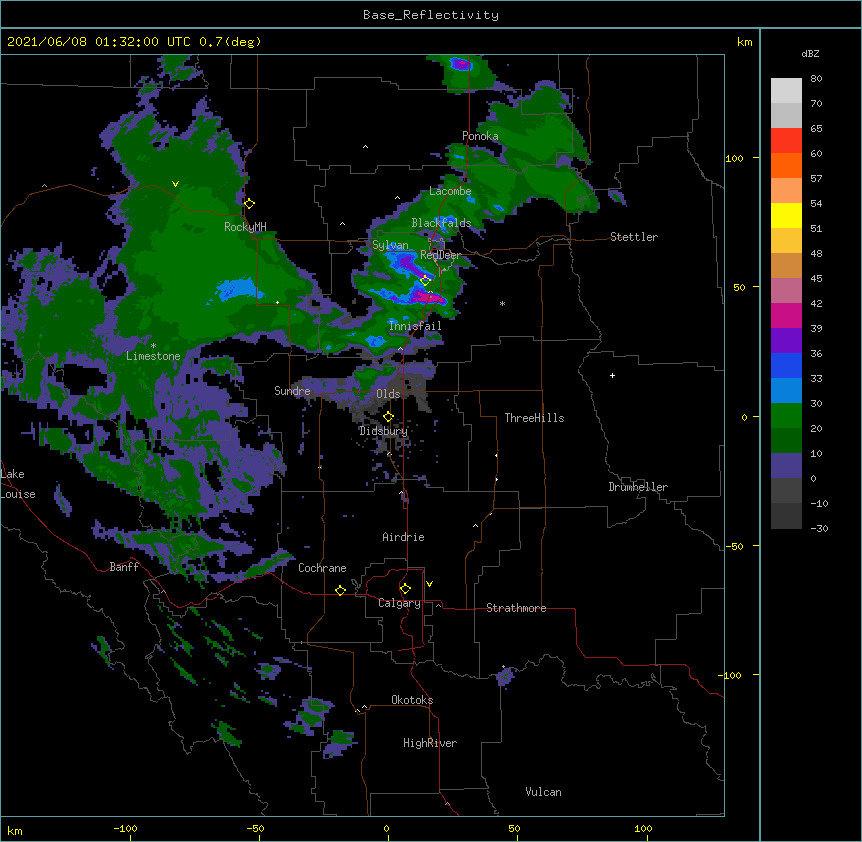Click the Okotoks label
This screenshot has height=842, width=862.
click(412, 700)
